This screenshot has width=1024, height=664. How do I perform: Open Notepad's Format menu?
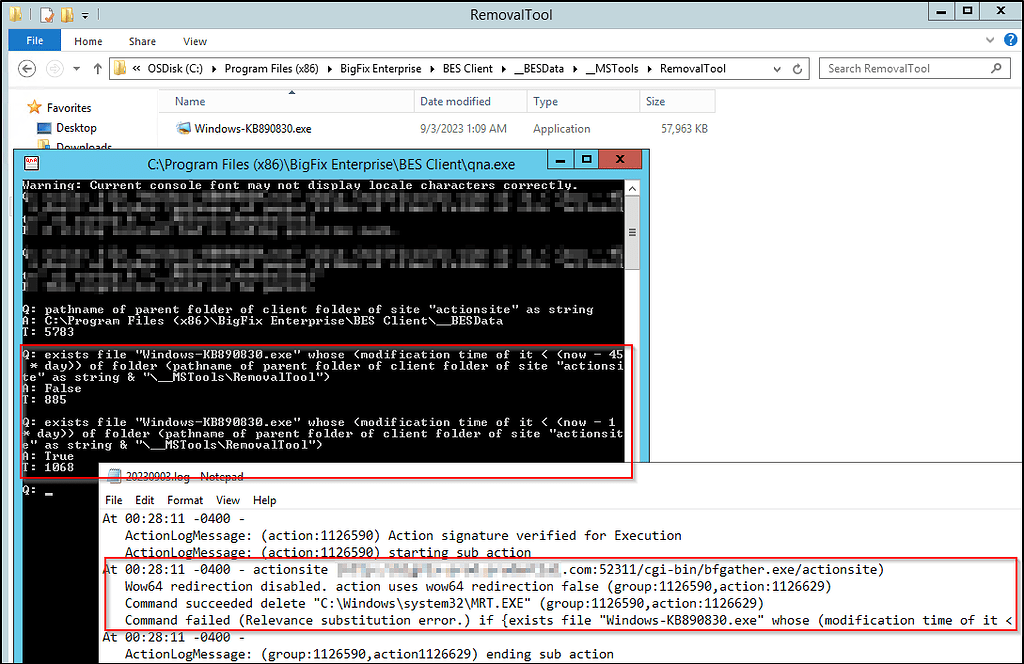click(184, 500)
